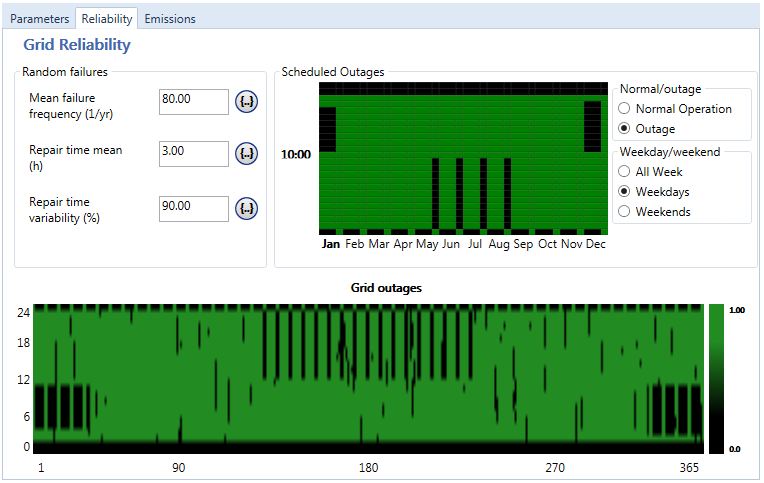Click sensitivity button beside Mean failure frequency
764x483 pixels.
pyautogui.click(x=246, y=101)
